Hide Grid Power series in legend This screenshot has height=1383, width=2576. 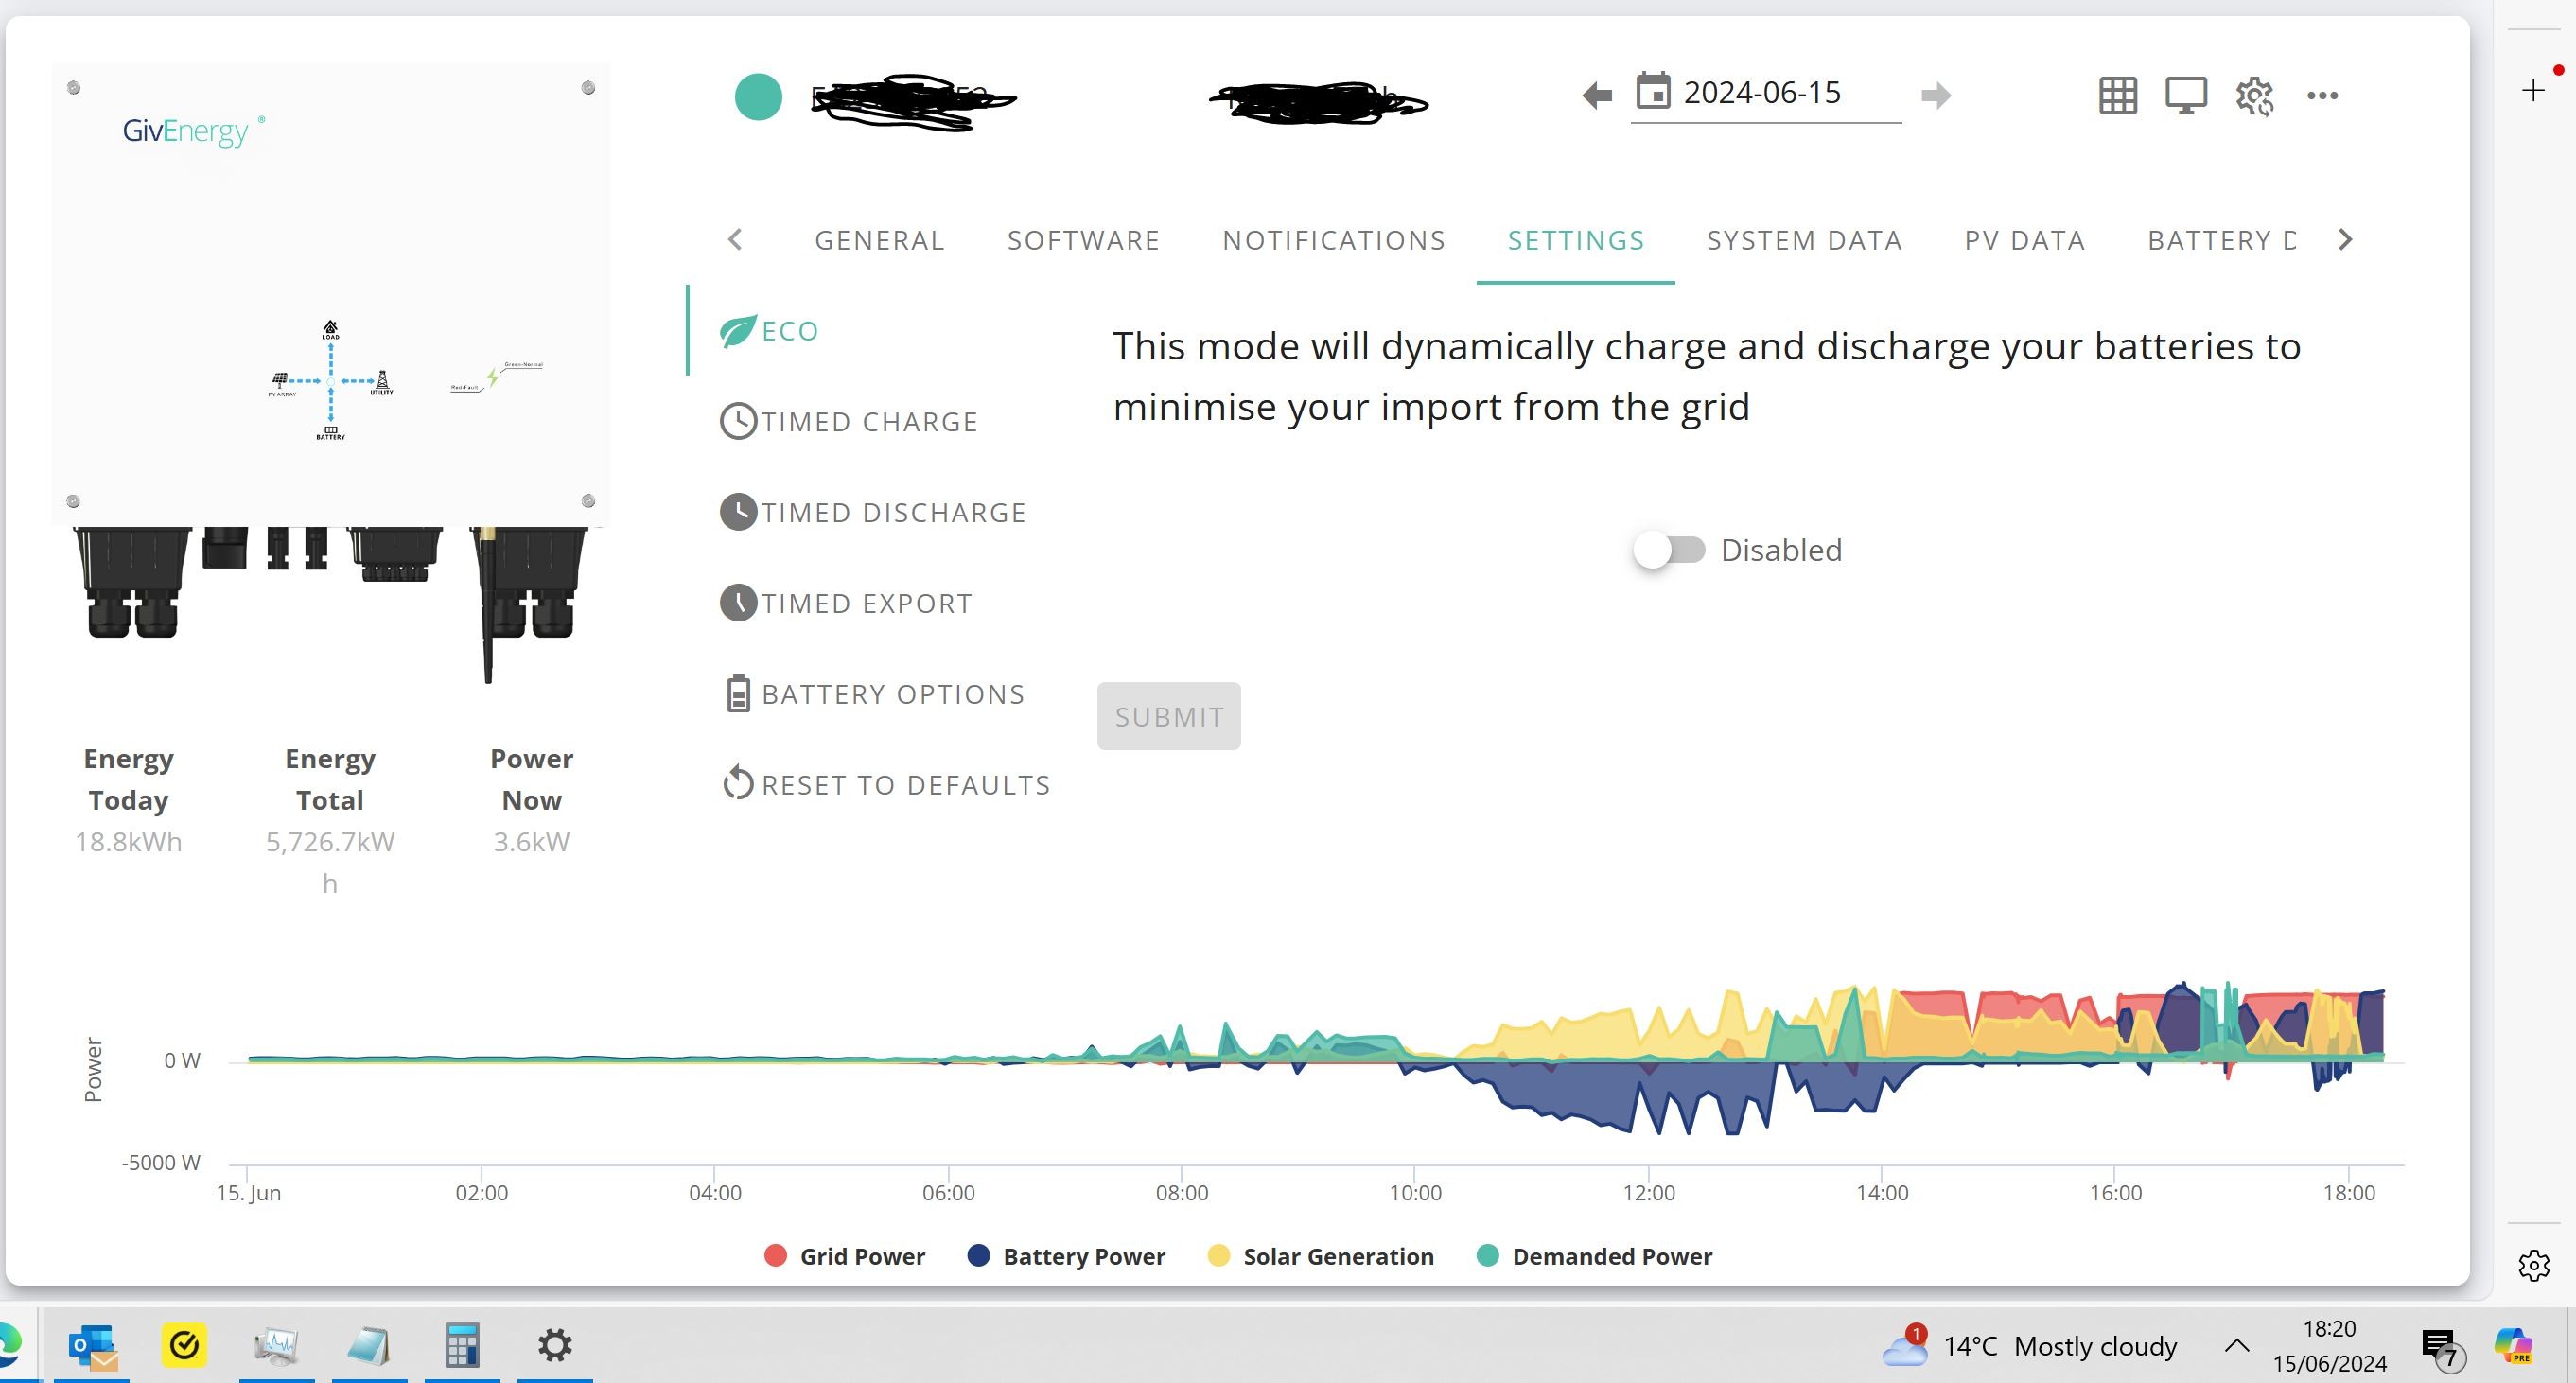(x=845, y=1256)
